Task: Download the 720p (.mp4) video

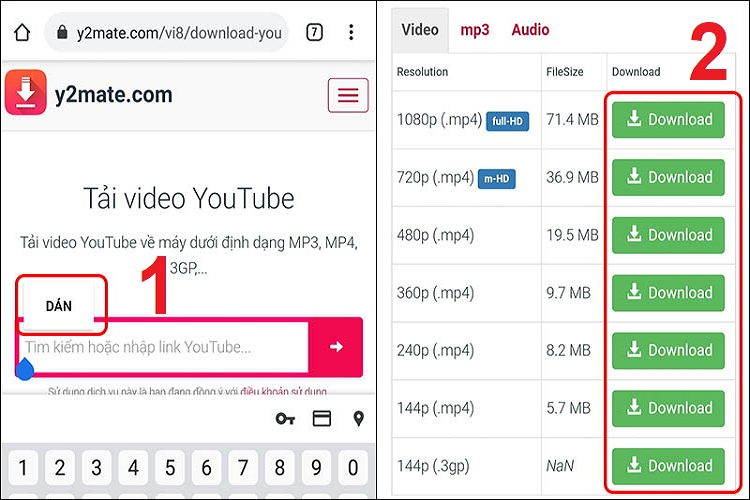Action: coord(668,178)
